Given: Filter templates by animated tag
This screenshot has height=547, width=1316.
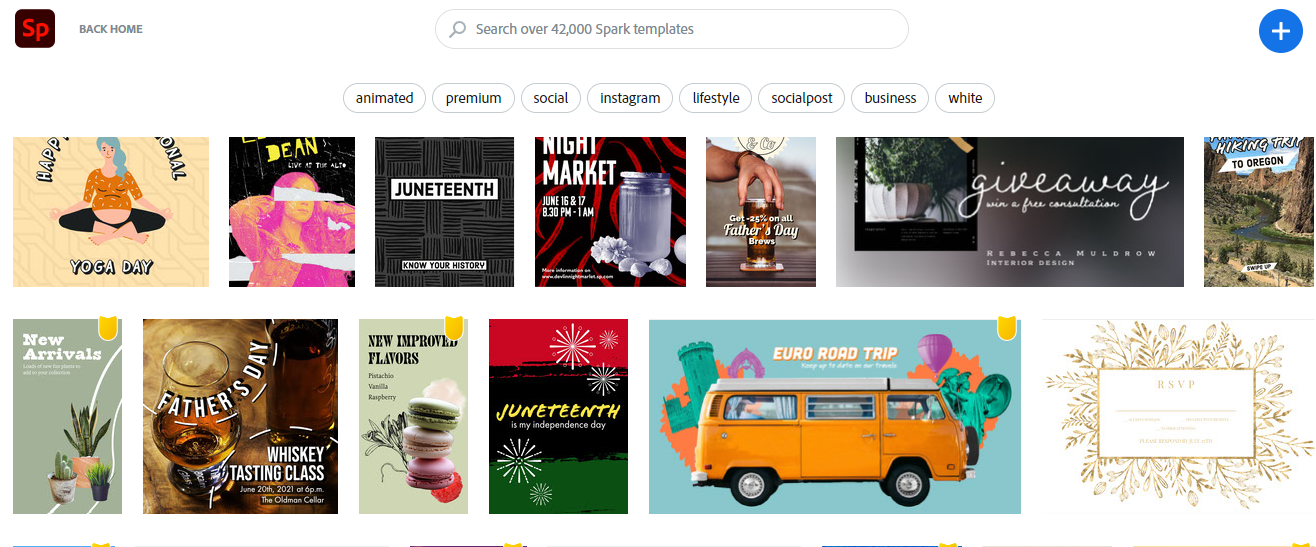Looking at the screenshot, I should 385,98.
